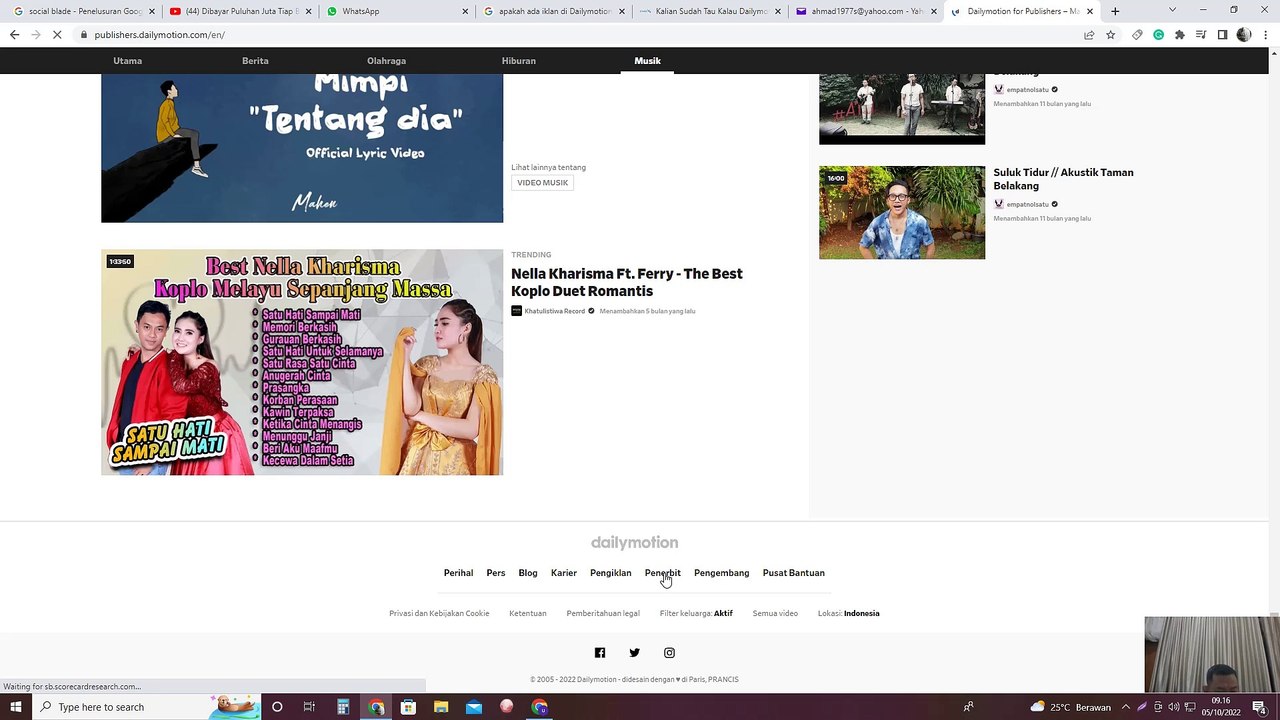Open the Chrome three-dot menu

(x=1265, y=34)
